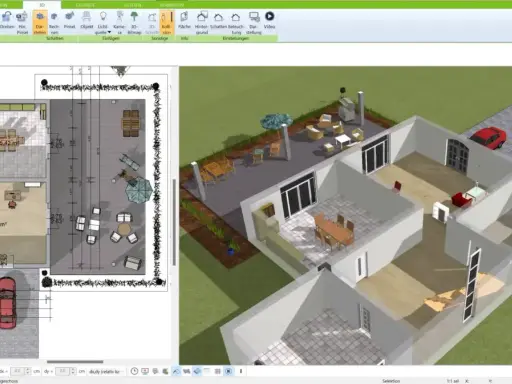Open Schatten house settings icon
The image size is (512, 384).
pos(218,17)
